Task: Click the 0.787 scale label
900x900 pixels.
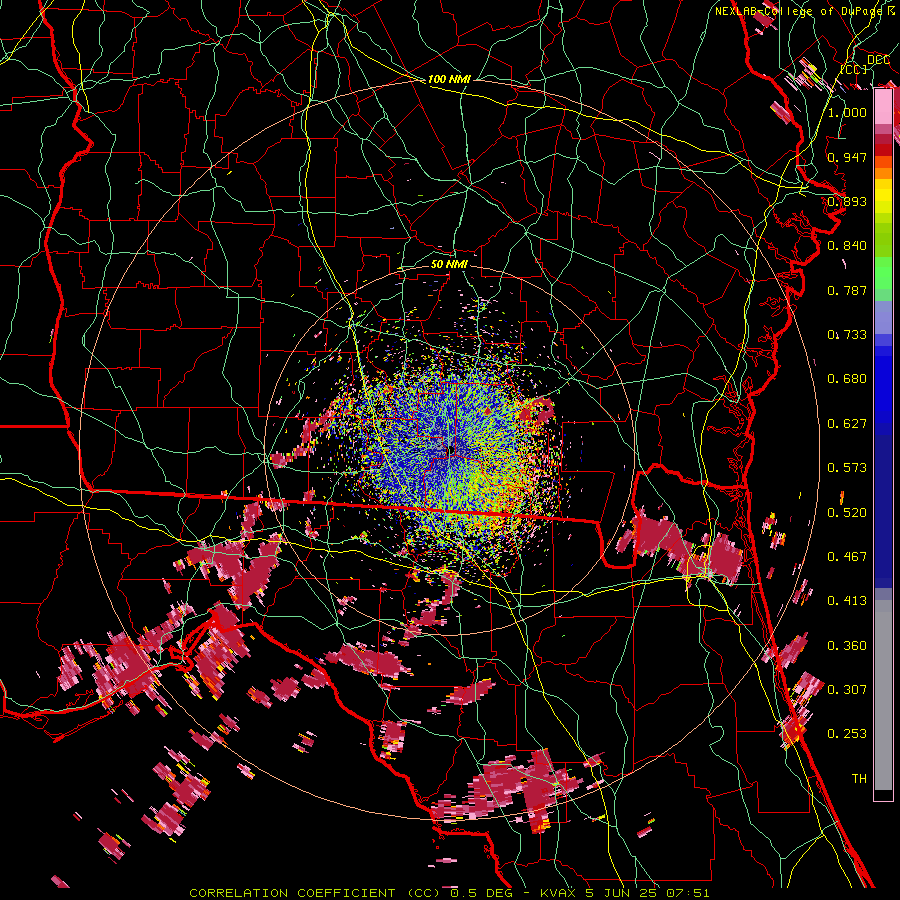Action: 847,290
